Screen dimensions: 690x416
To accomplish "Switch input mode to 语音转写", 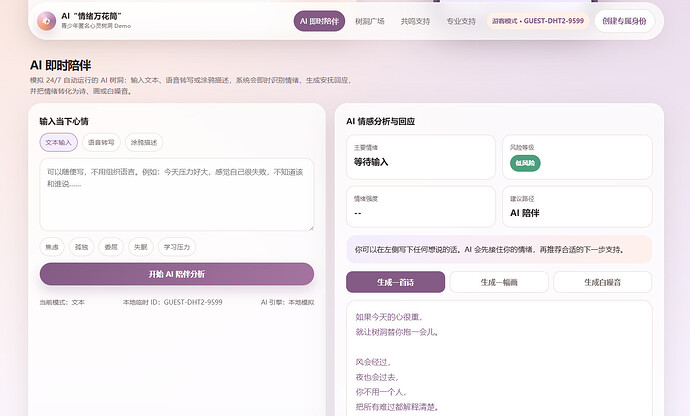I will pos(101,142).
